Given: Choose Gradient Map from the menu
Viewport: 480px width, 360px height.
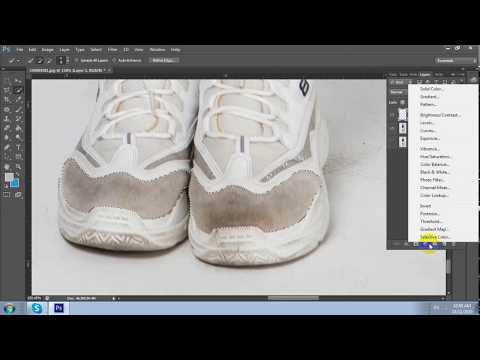Looking at the screenshot, I should coord(434,229).
